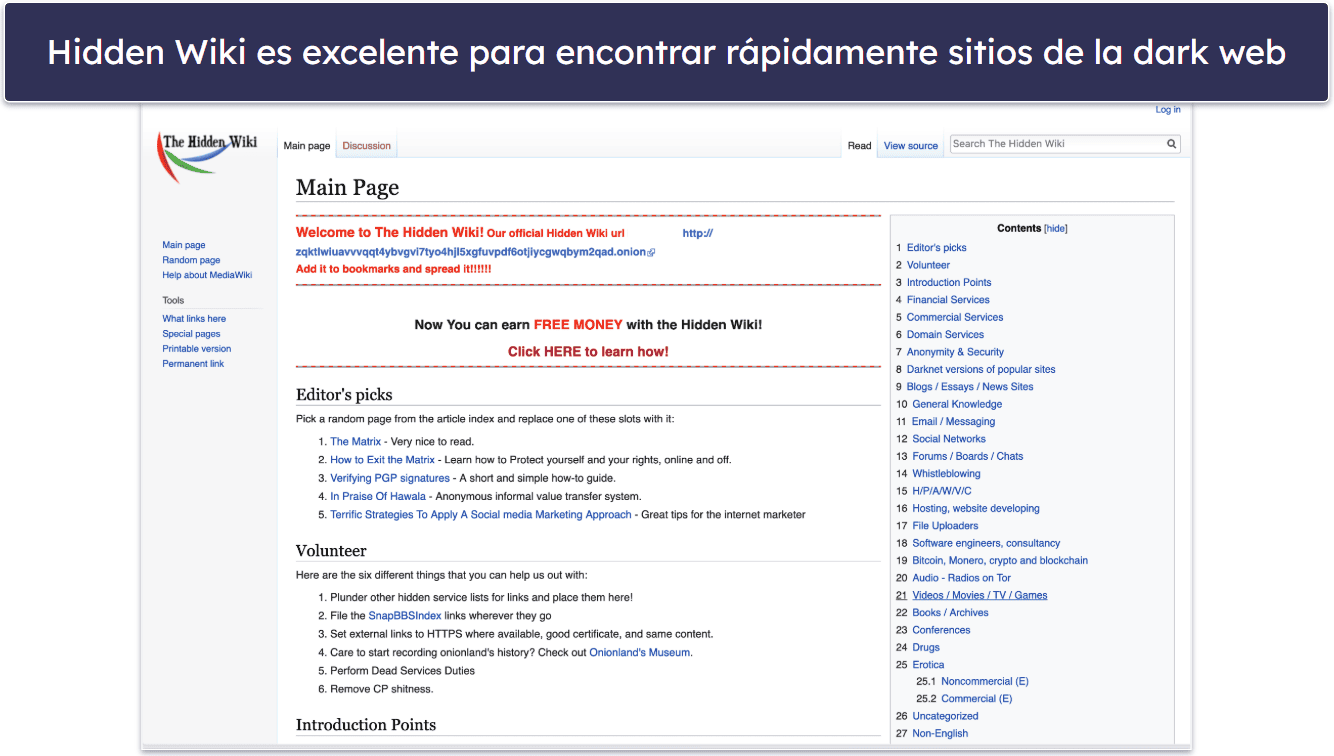The height and width of the screenshot is (756, 1334).
Task: Open the View source tab
Action: (911, 146)
